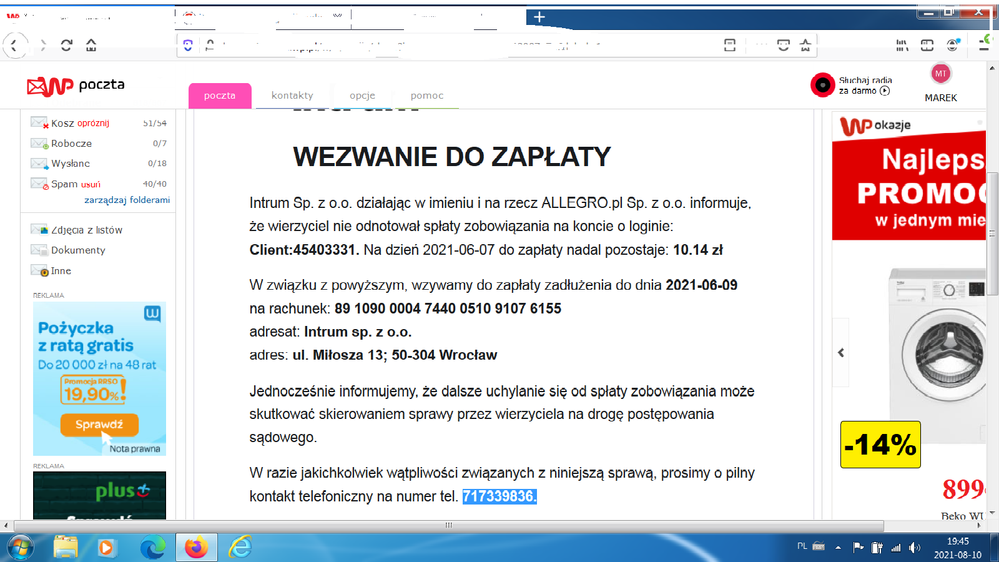This screenshot has width=999, height=562.
Task: Click the network signal tray icon
Action: tap(896, 547)
